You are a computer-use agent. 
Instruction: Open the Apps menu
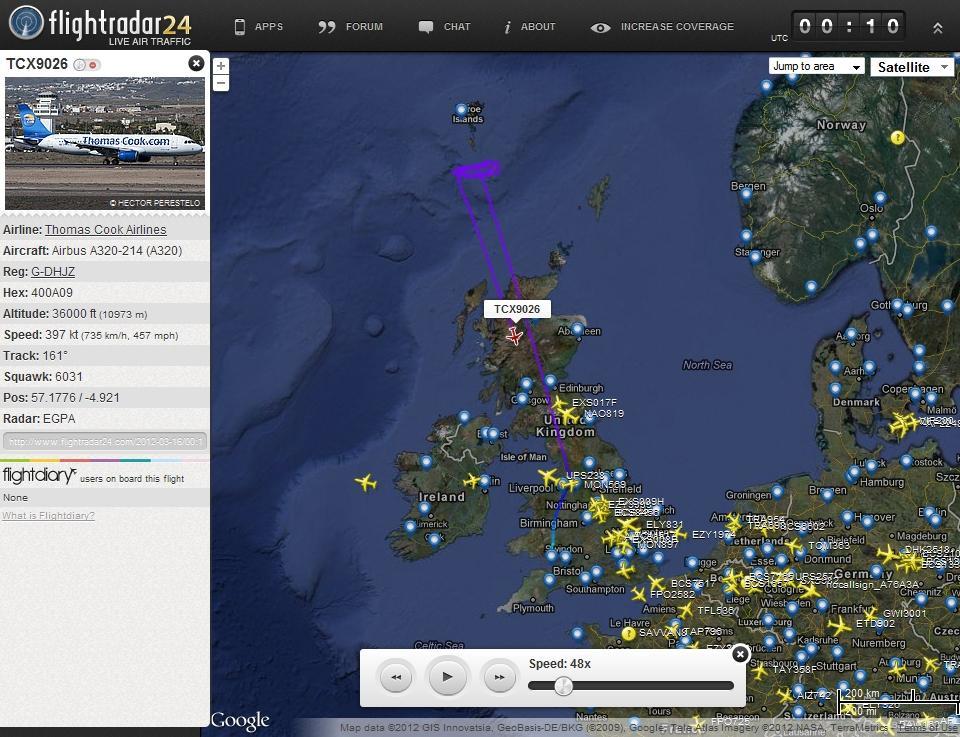[258, 27]
